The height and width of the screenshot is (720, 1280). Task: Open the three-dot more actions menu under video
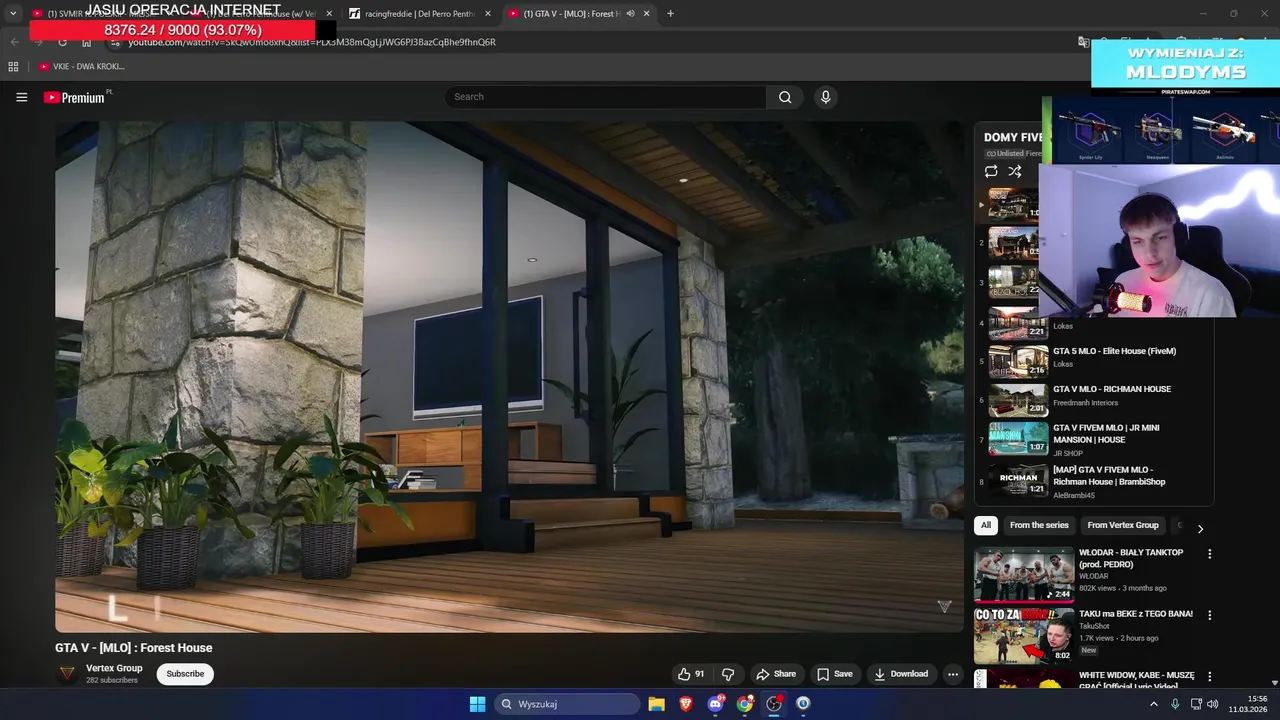953,674
